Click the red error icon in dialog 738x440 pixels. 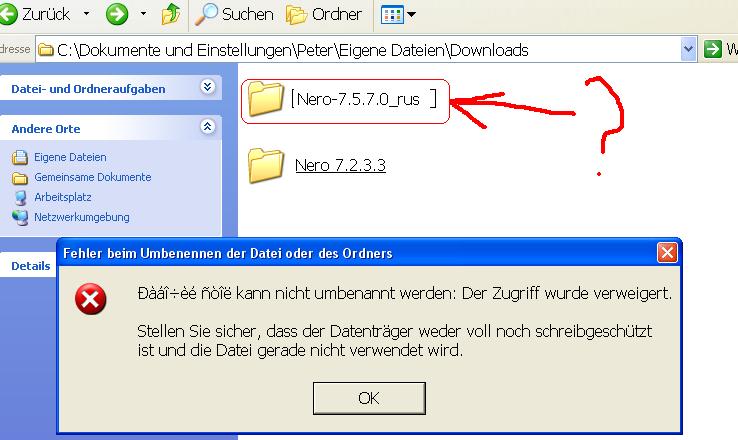(90, 299)
